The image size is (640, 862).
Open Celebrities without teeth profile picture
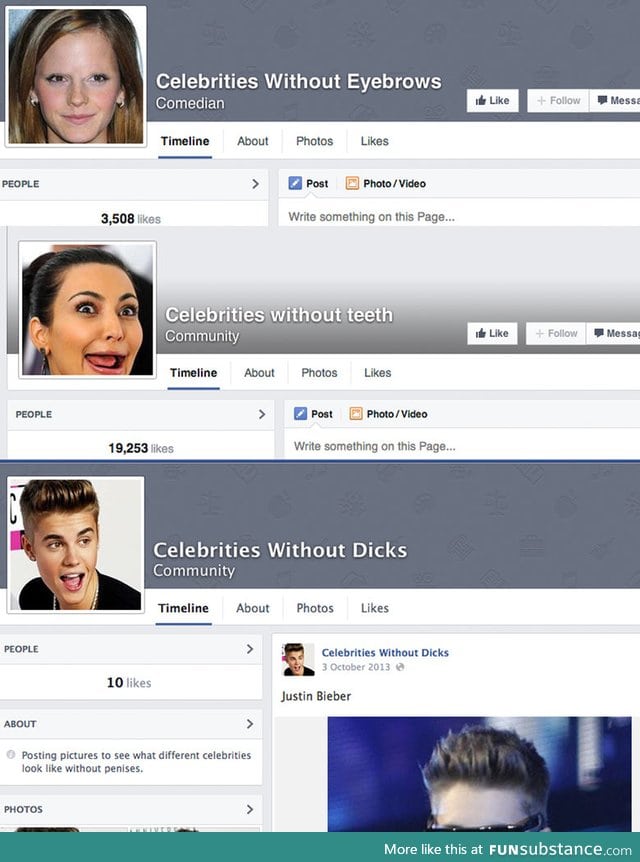pyautogui.click(x=87, y=310)
